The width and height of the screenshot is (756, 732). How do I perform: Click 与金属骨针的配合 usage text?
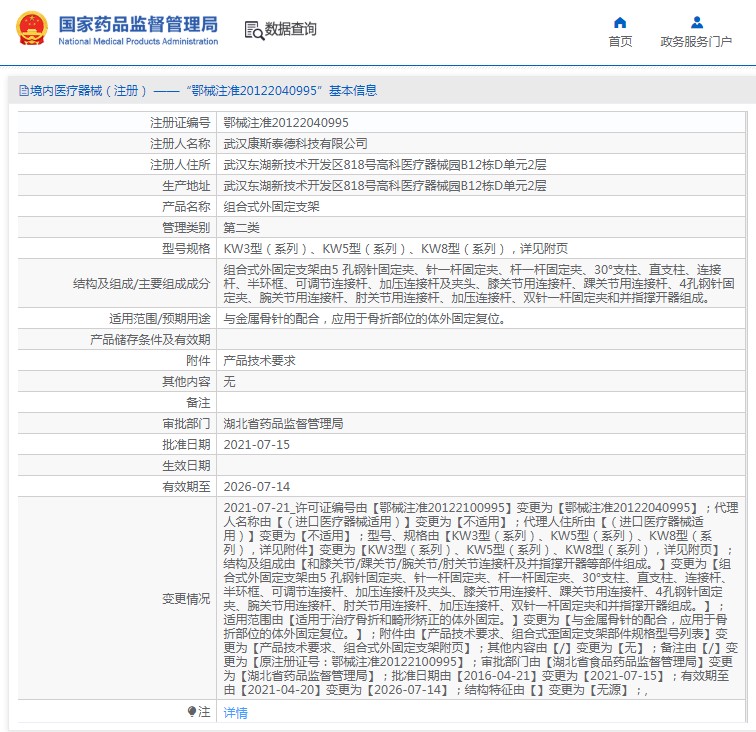coord(364,319)
